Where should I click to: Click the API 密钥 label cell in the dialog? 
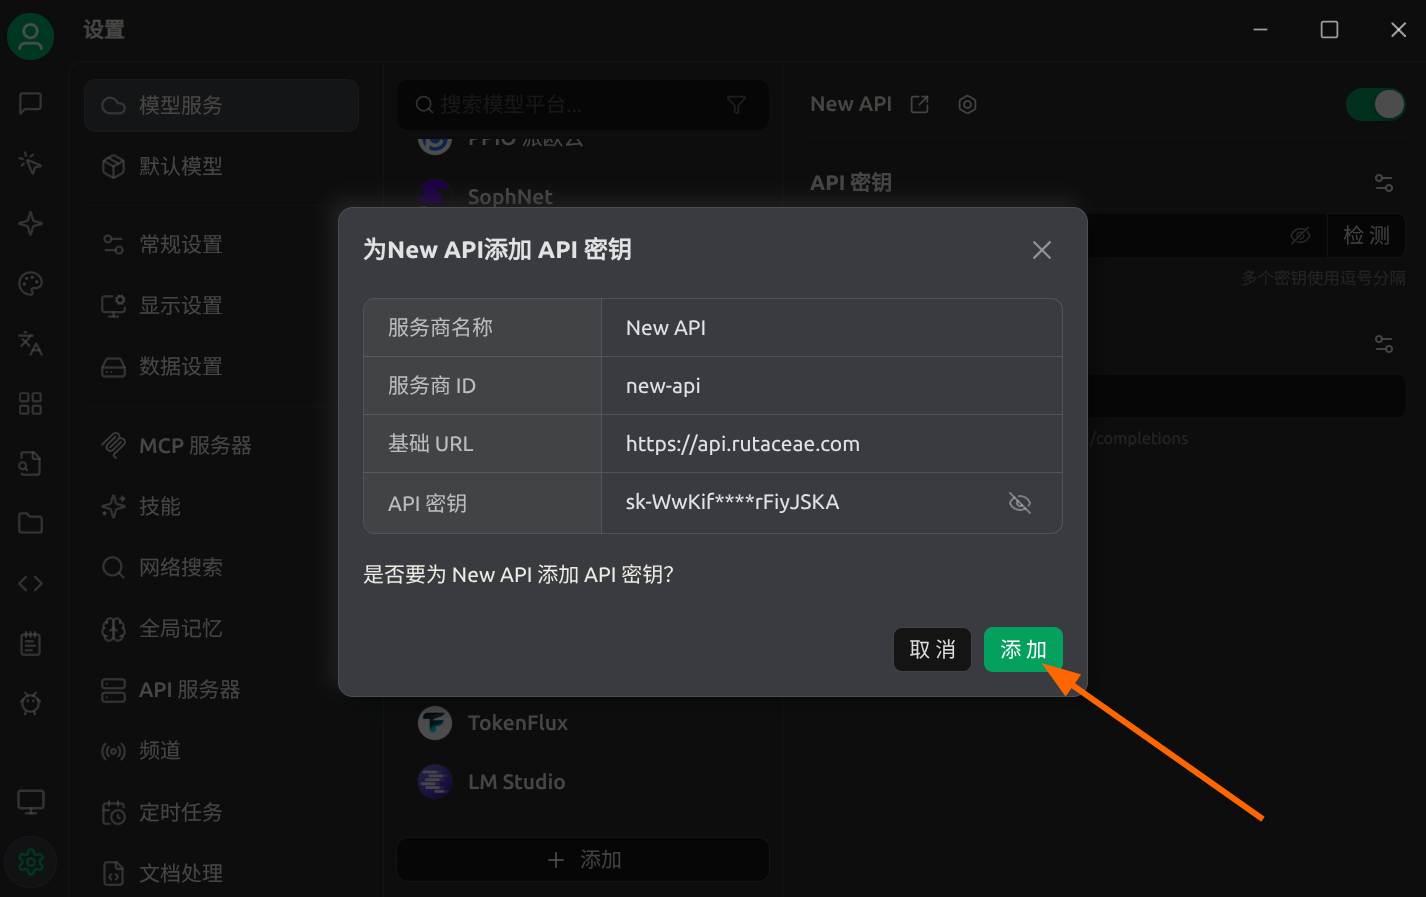point(483,503)
